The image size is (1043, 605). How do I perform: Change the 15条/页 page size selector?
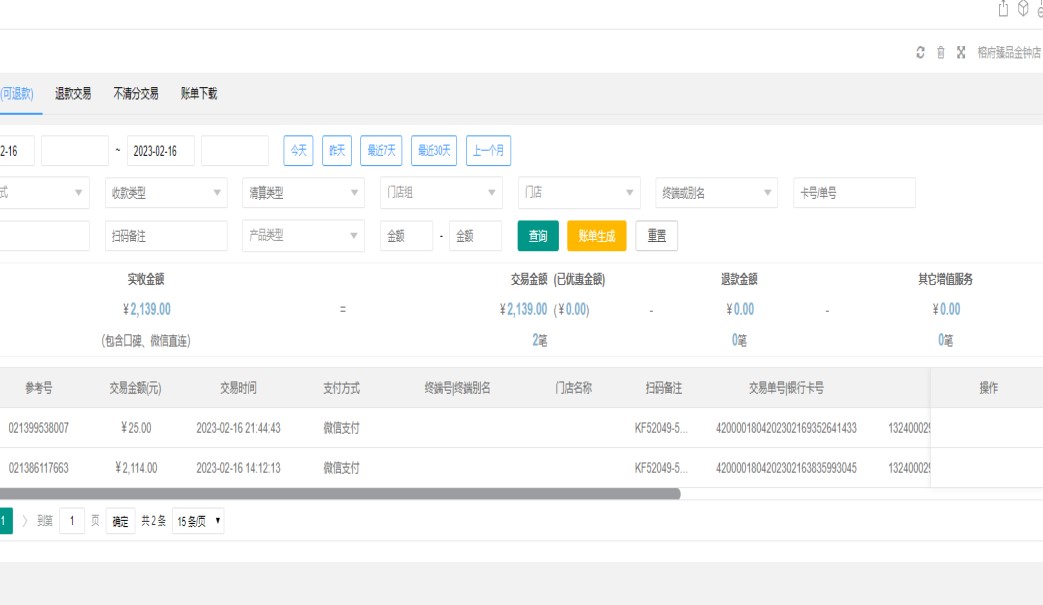pyautogui.click(x=198, y=521)
